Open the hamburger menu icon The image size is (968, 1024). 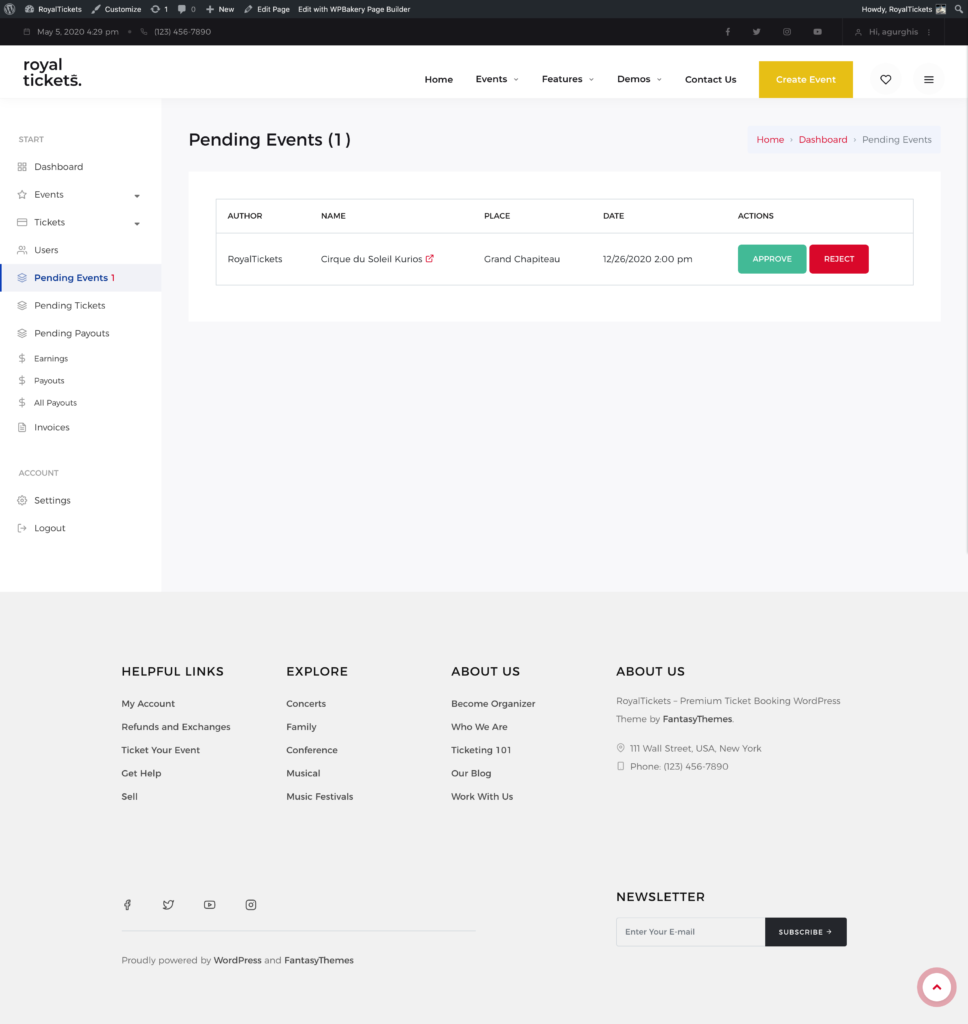coord(929,80)
